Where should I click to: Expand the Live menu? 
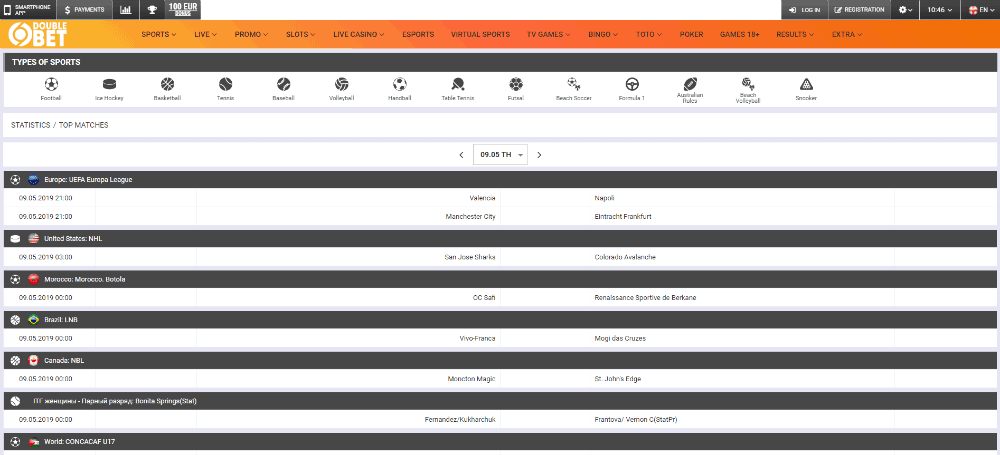tap(205, 34)
